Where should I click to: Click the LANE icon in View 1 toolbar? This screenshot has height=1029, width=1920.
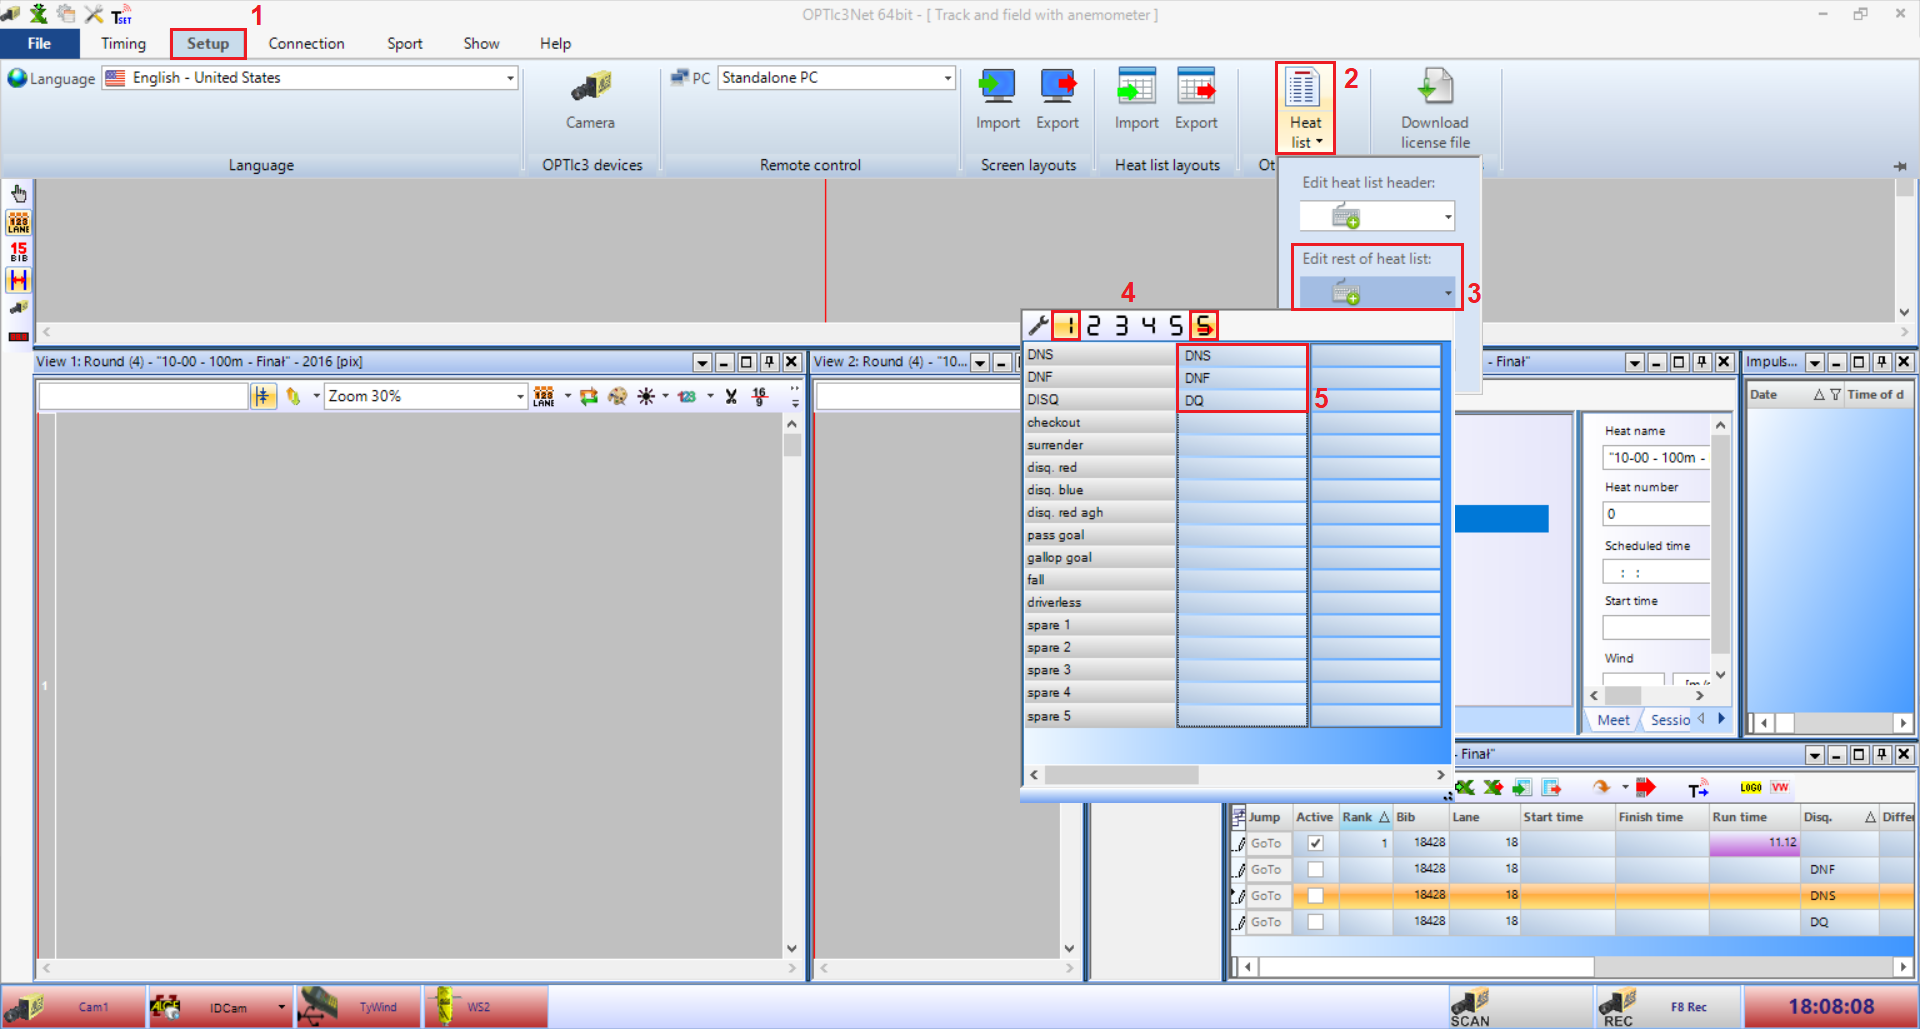click(544, 397)
